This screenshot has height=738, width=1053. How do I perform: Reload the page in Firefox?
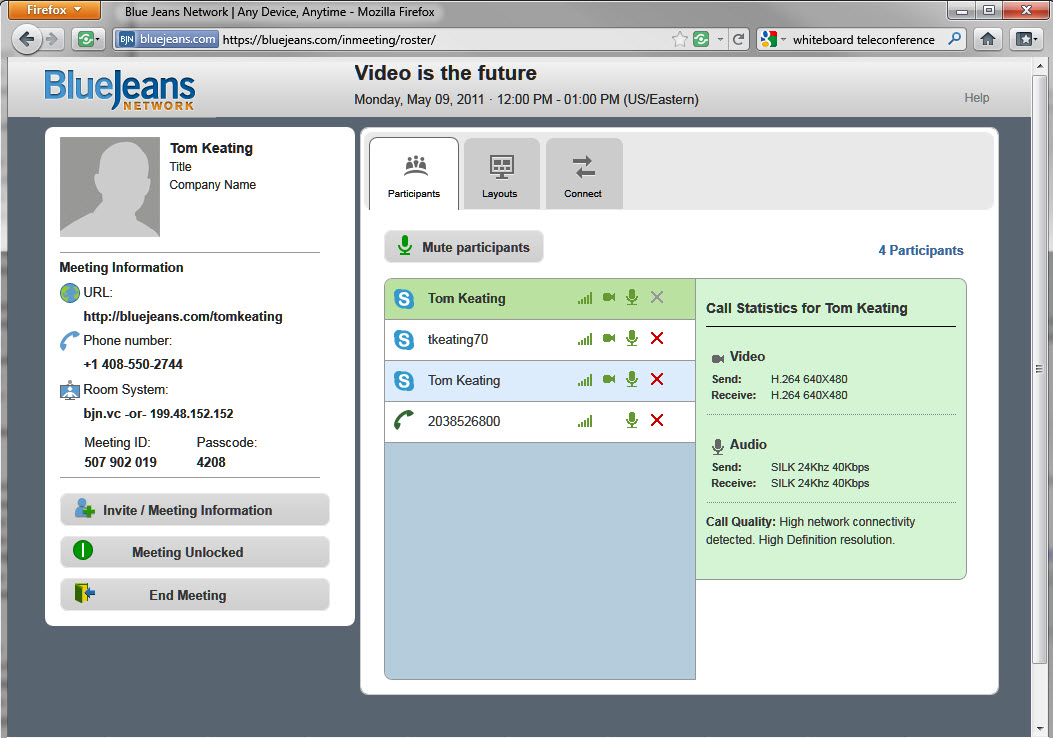[x=739, y=40]
